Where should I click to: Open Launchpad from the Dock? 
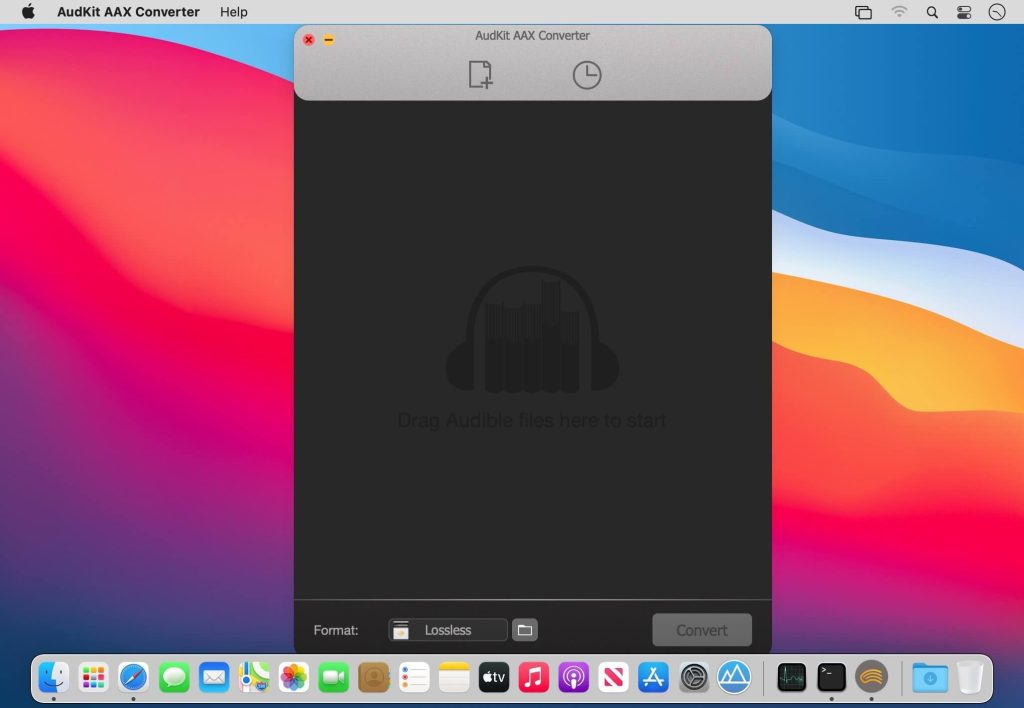(x=93, y=677)
